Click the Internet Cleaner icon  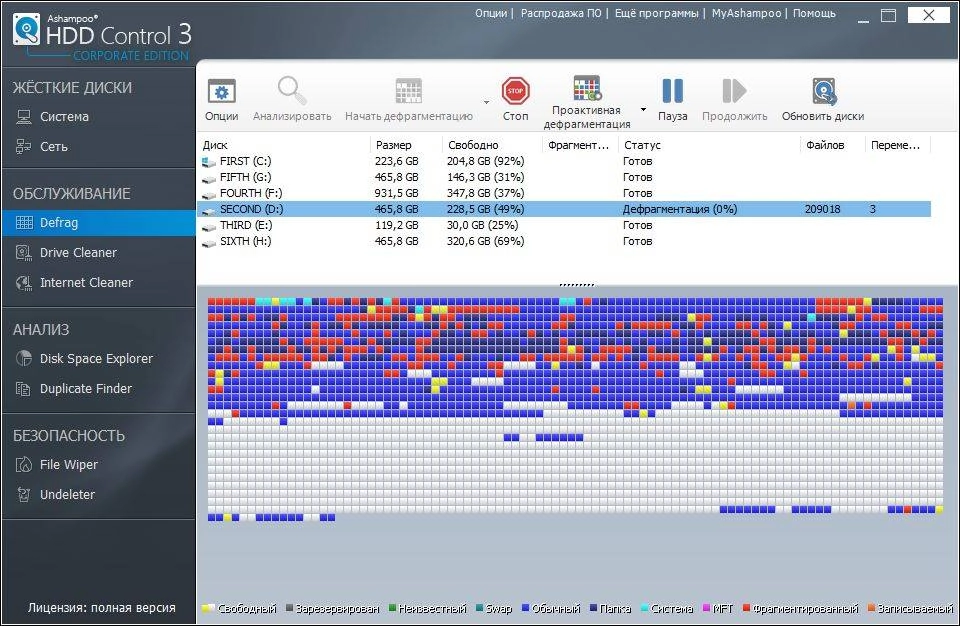24,282
